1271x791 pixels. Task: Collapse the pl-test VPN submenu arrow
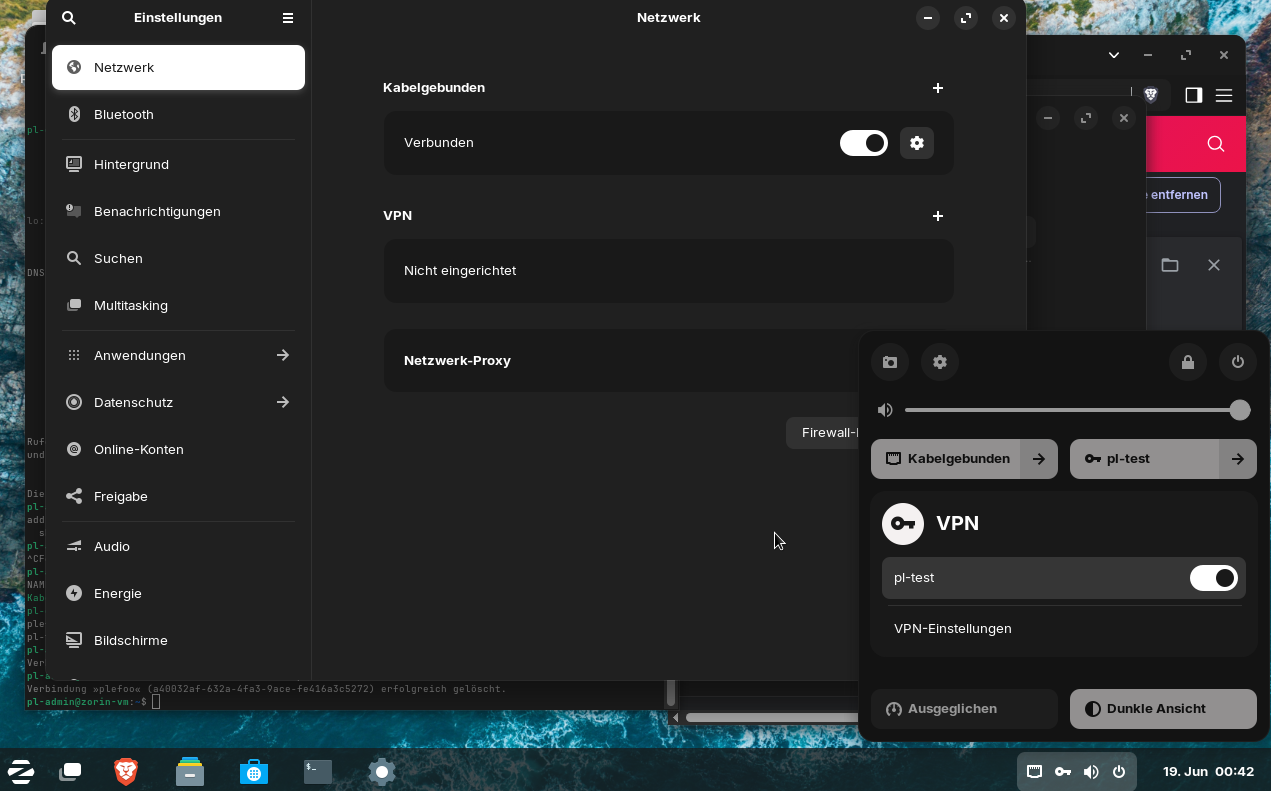pyautogui.click(x=1238, y=459)
